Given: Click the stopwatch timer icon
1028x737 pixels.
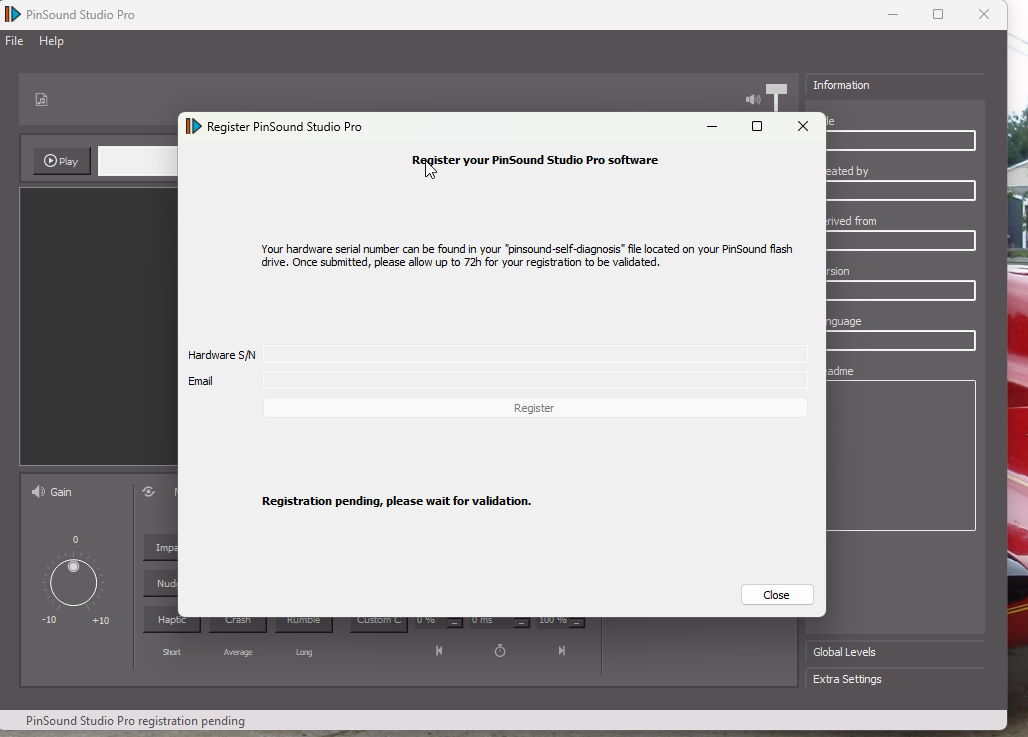Looking at the screenshot, I should point(500,651).
